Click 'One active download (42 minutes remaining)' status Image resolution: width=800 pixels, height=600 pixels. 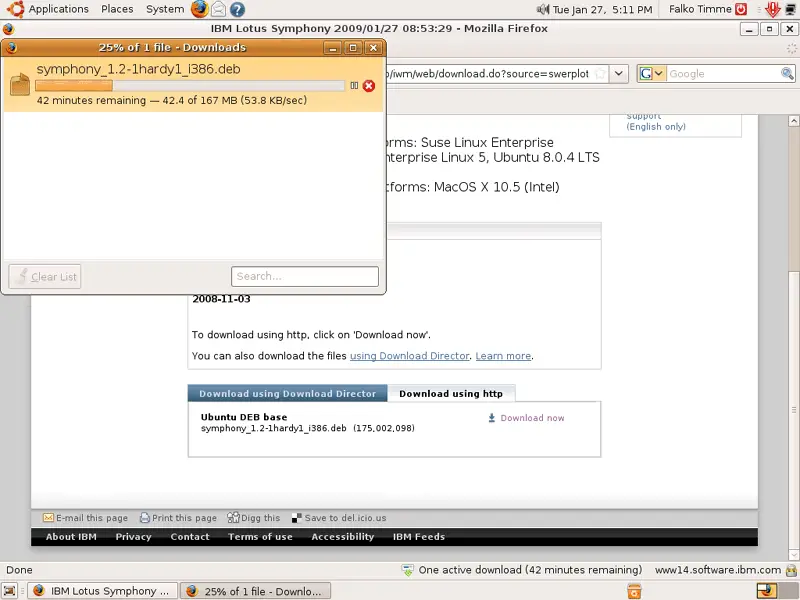coord(530,570)
